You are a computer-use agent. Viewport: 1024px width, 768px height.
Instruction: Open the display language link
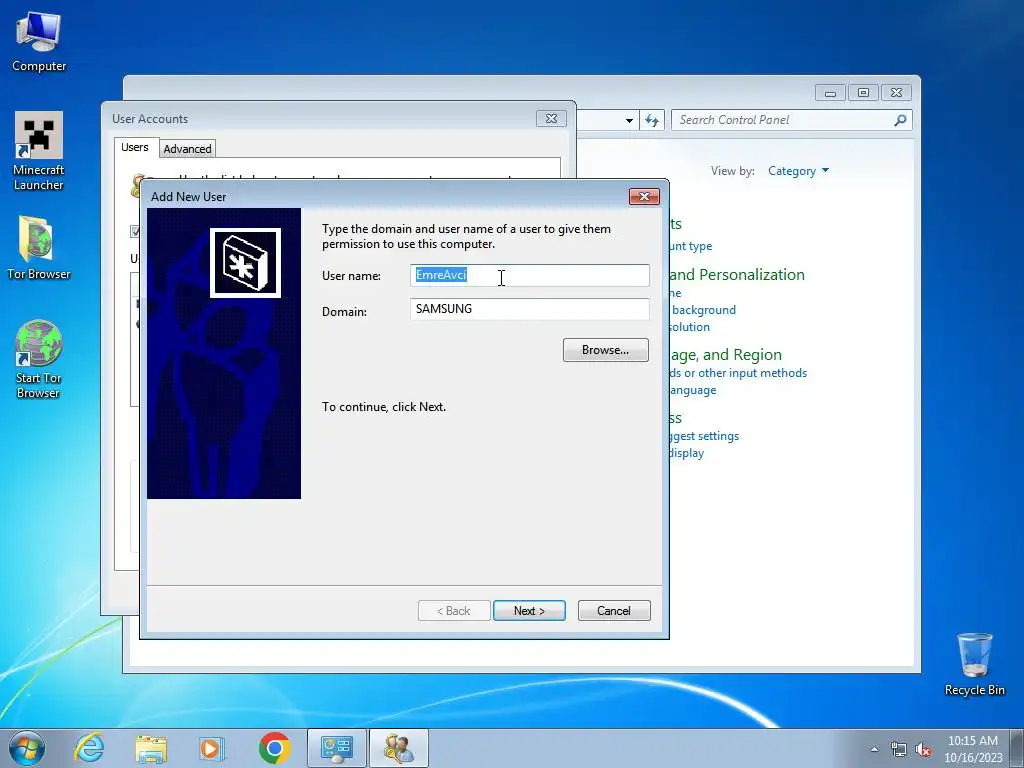tap(692, 390)
